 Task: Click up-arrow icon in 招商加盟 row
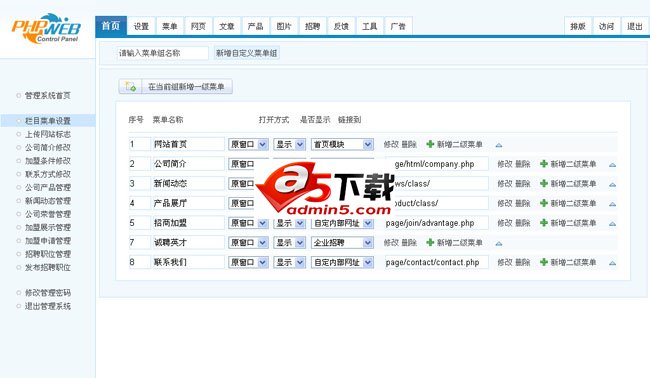tap(612, 224)
